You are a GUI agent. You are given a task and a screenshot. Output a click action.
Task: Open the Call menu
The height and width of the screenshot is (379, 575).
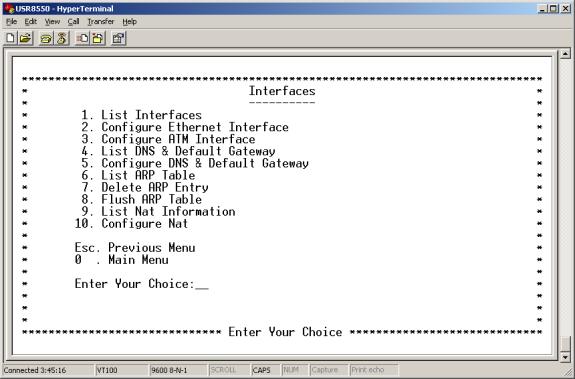[x=73, y=22]
